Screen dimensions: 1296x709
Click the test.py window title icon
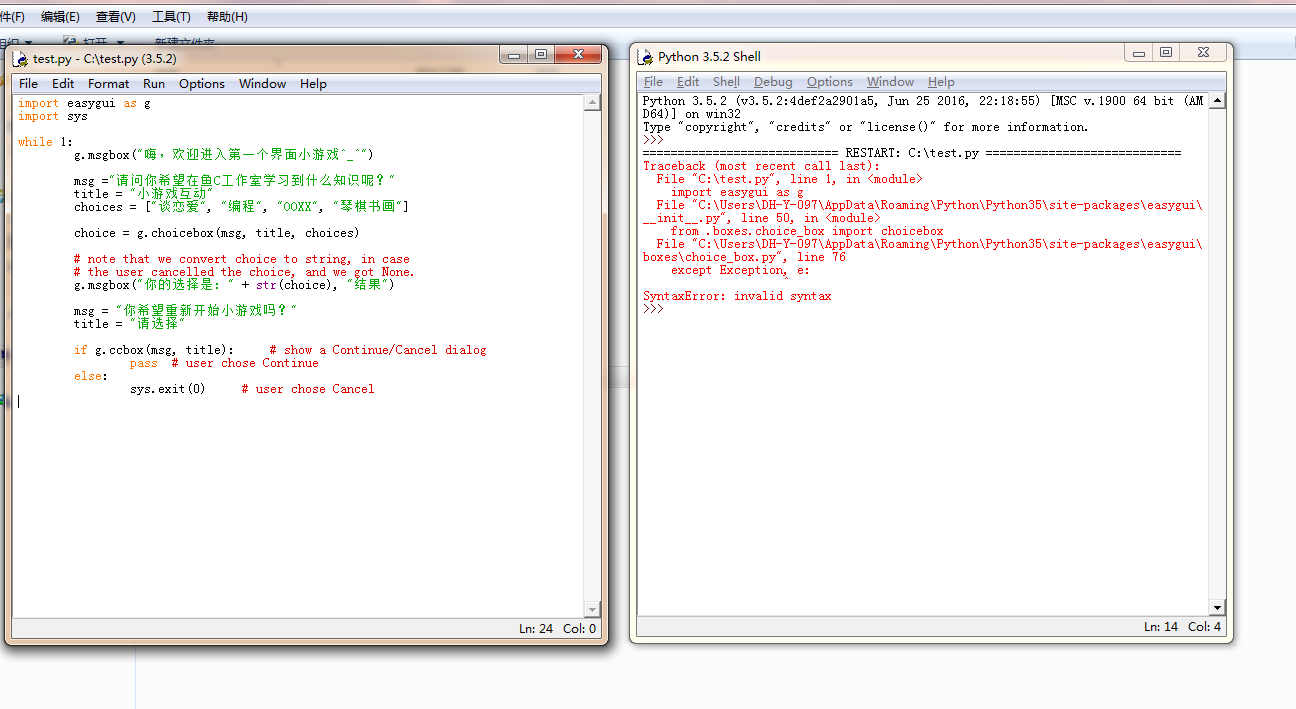click(x=21, y=59)
